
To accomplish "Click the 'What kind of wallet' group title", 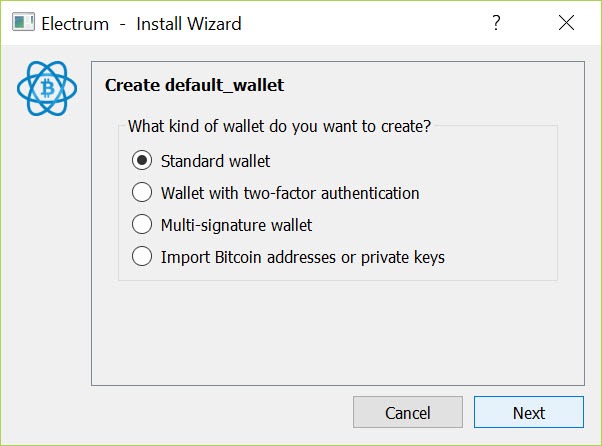I will click(x=280, y=126).
